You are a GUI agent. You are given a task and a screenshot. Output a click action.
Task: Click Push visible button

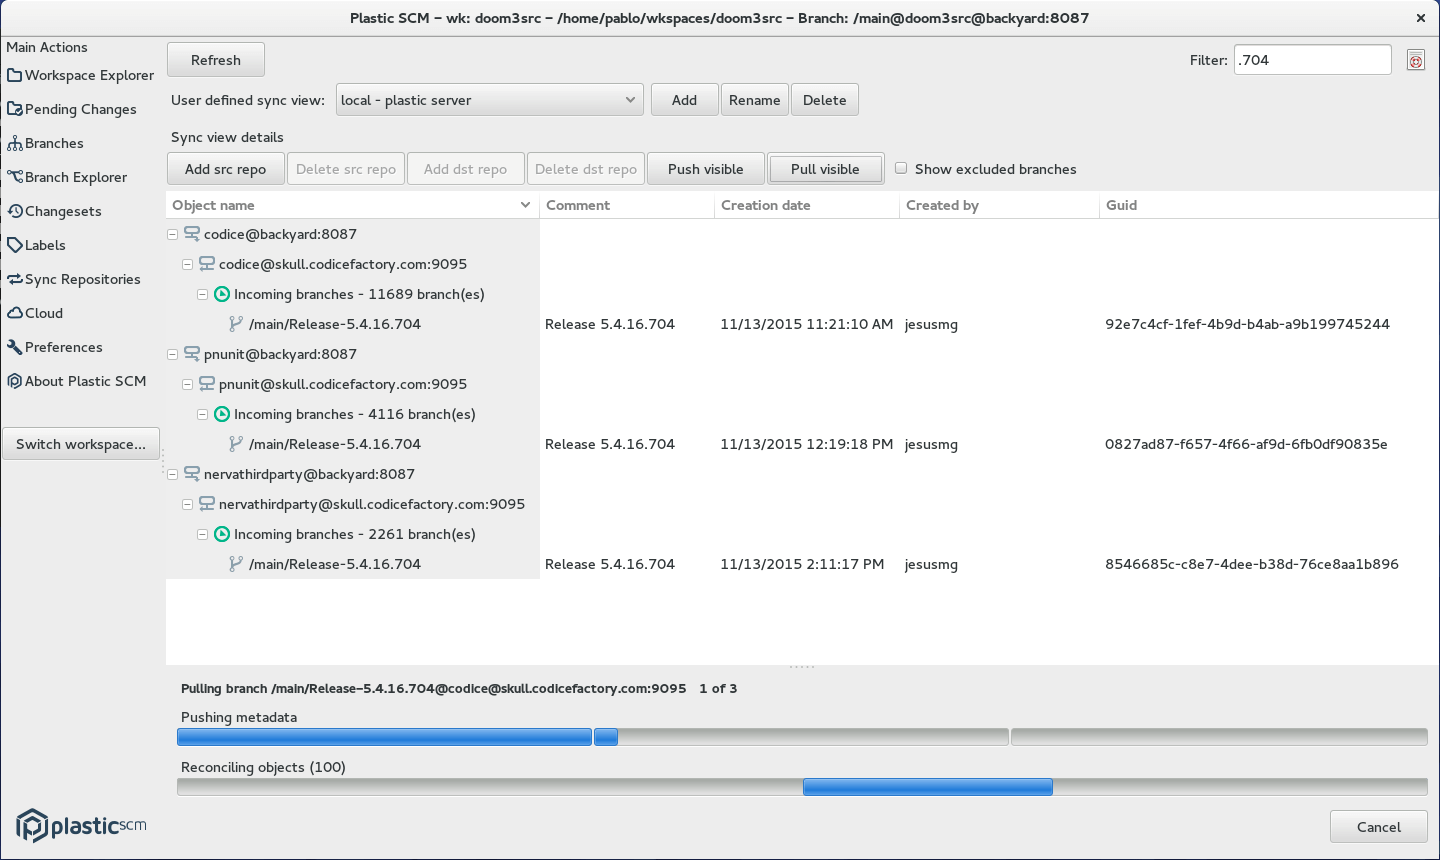pyautogui.click(x=706, y=169)
